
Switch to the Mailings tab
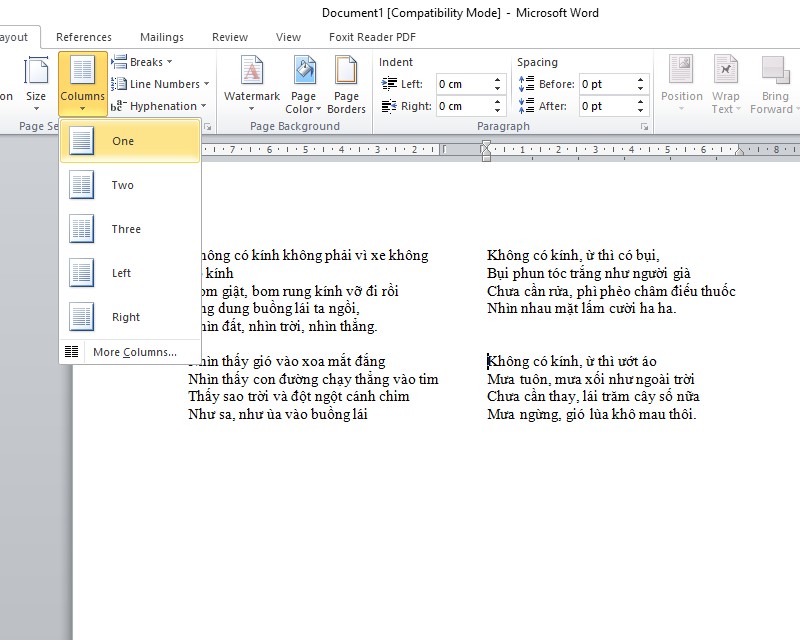162,37
